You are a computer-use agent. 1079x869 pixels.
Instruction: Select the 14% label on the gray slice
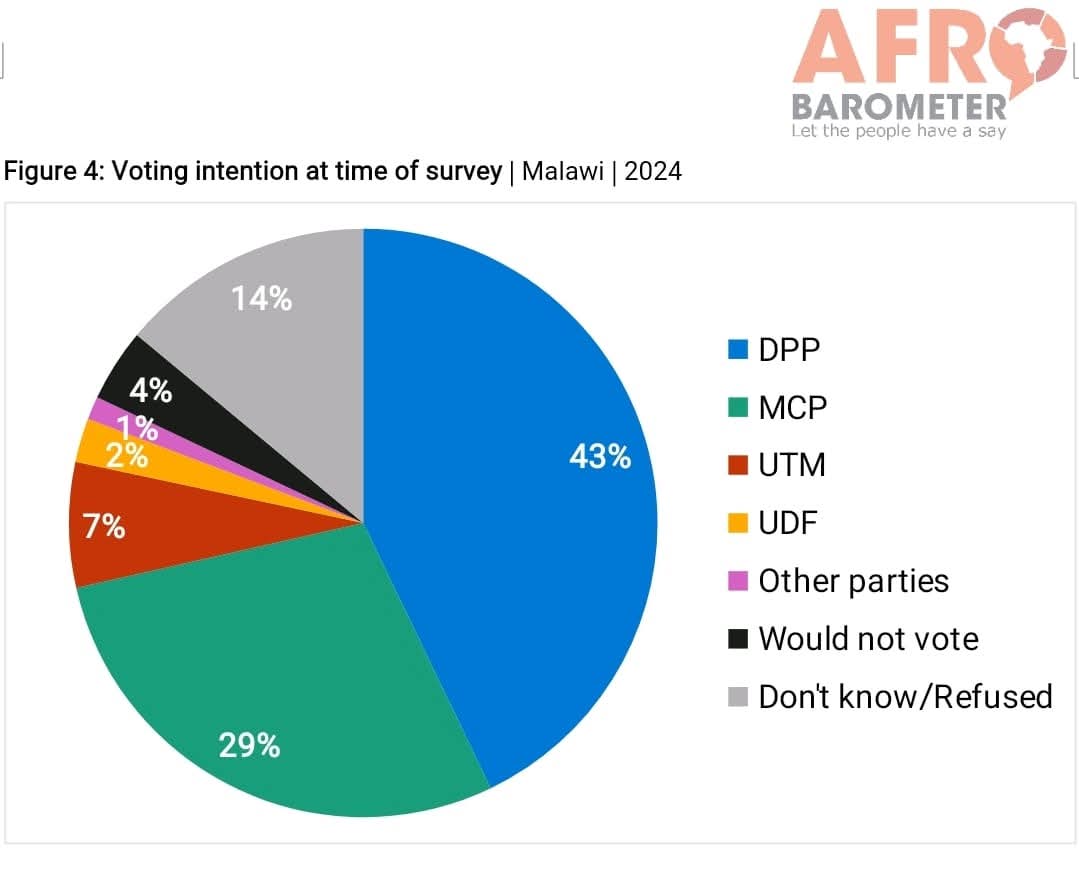pos(261,298)
